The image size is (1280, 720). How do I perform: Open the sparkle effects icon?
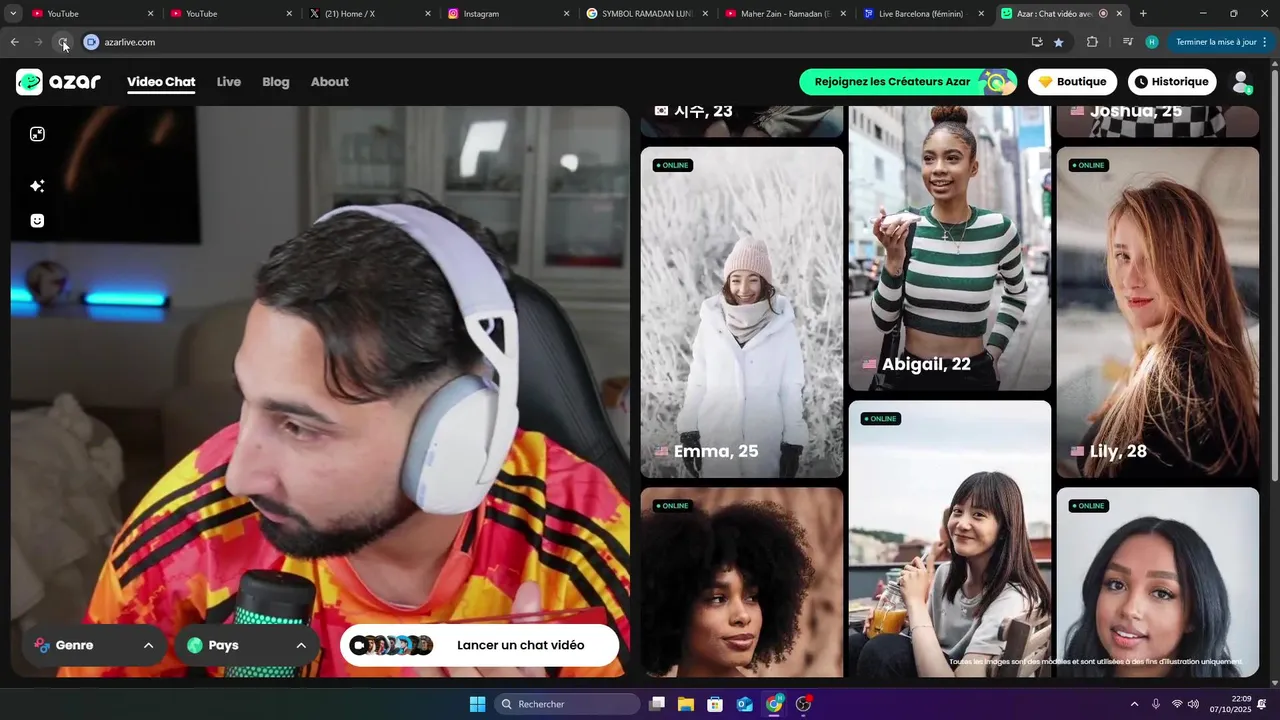[37, 186]
